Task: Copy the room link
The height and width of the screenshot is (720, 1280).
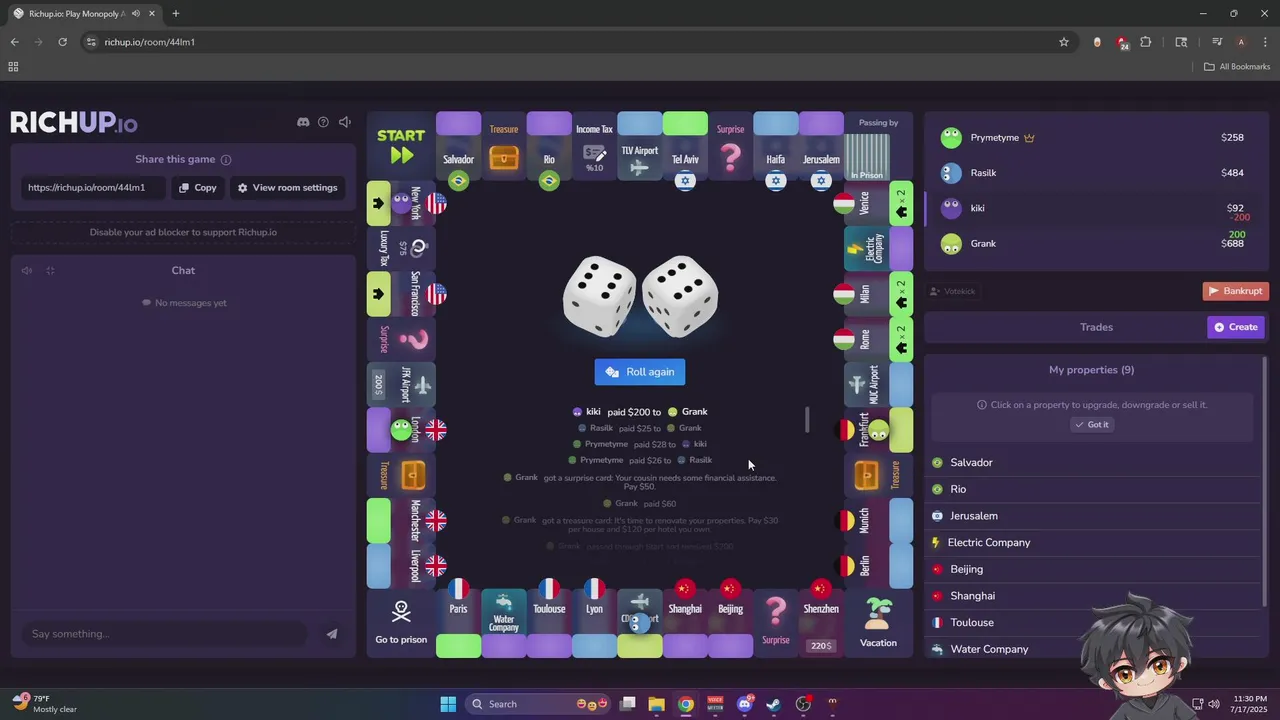Action: 197,187
